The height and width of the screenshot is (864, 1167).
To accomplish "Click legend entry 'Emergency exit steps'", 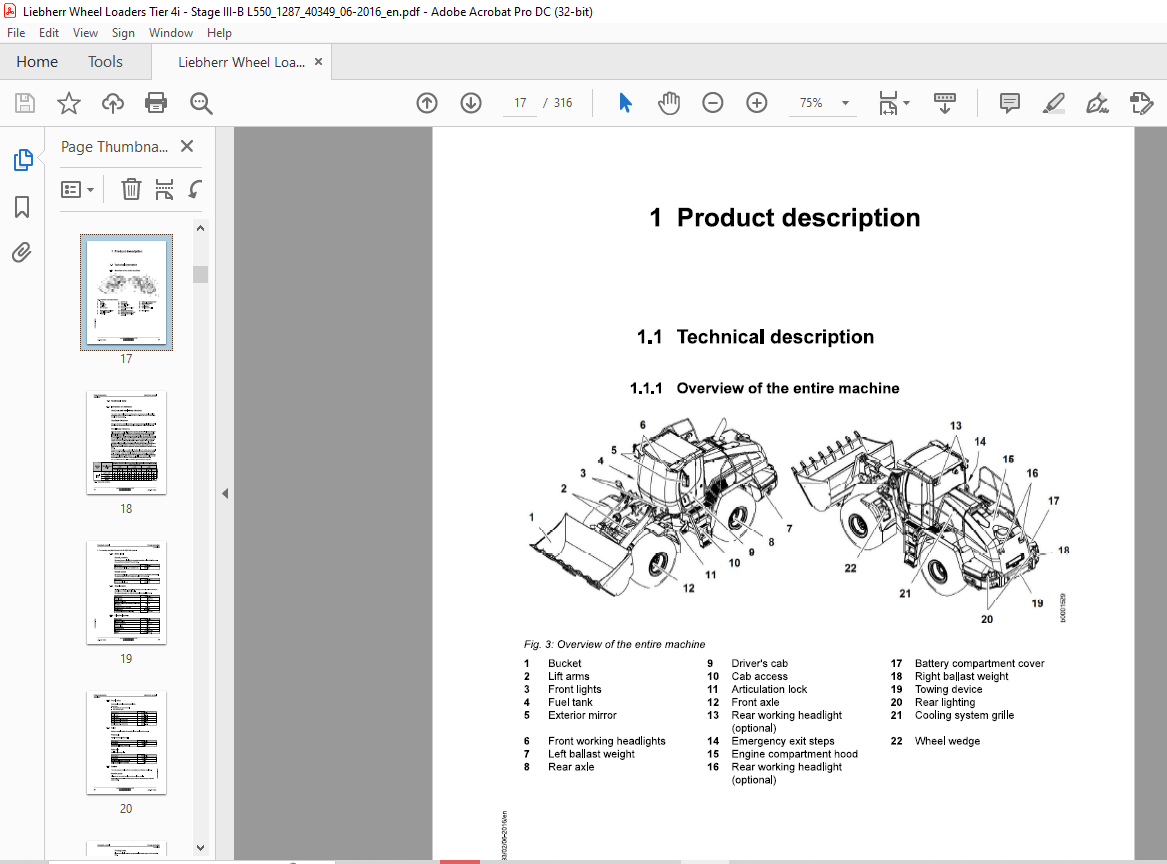I will (782, 741).
